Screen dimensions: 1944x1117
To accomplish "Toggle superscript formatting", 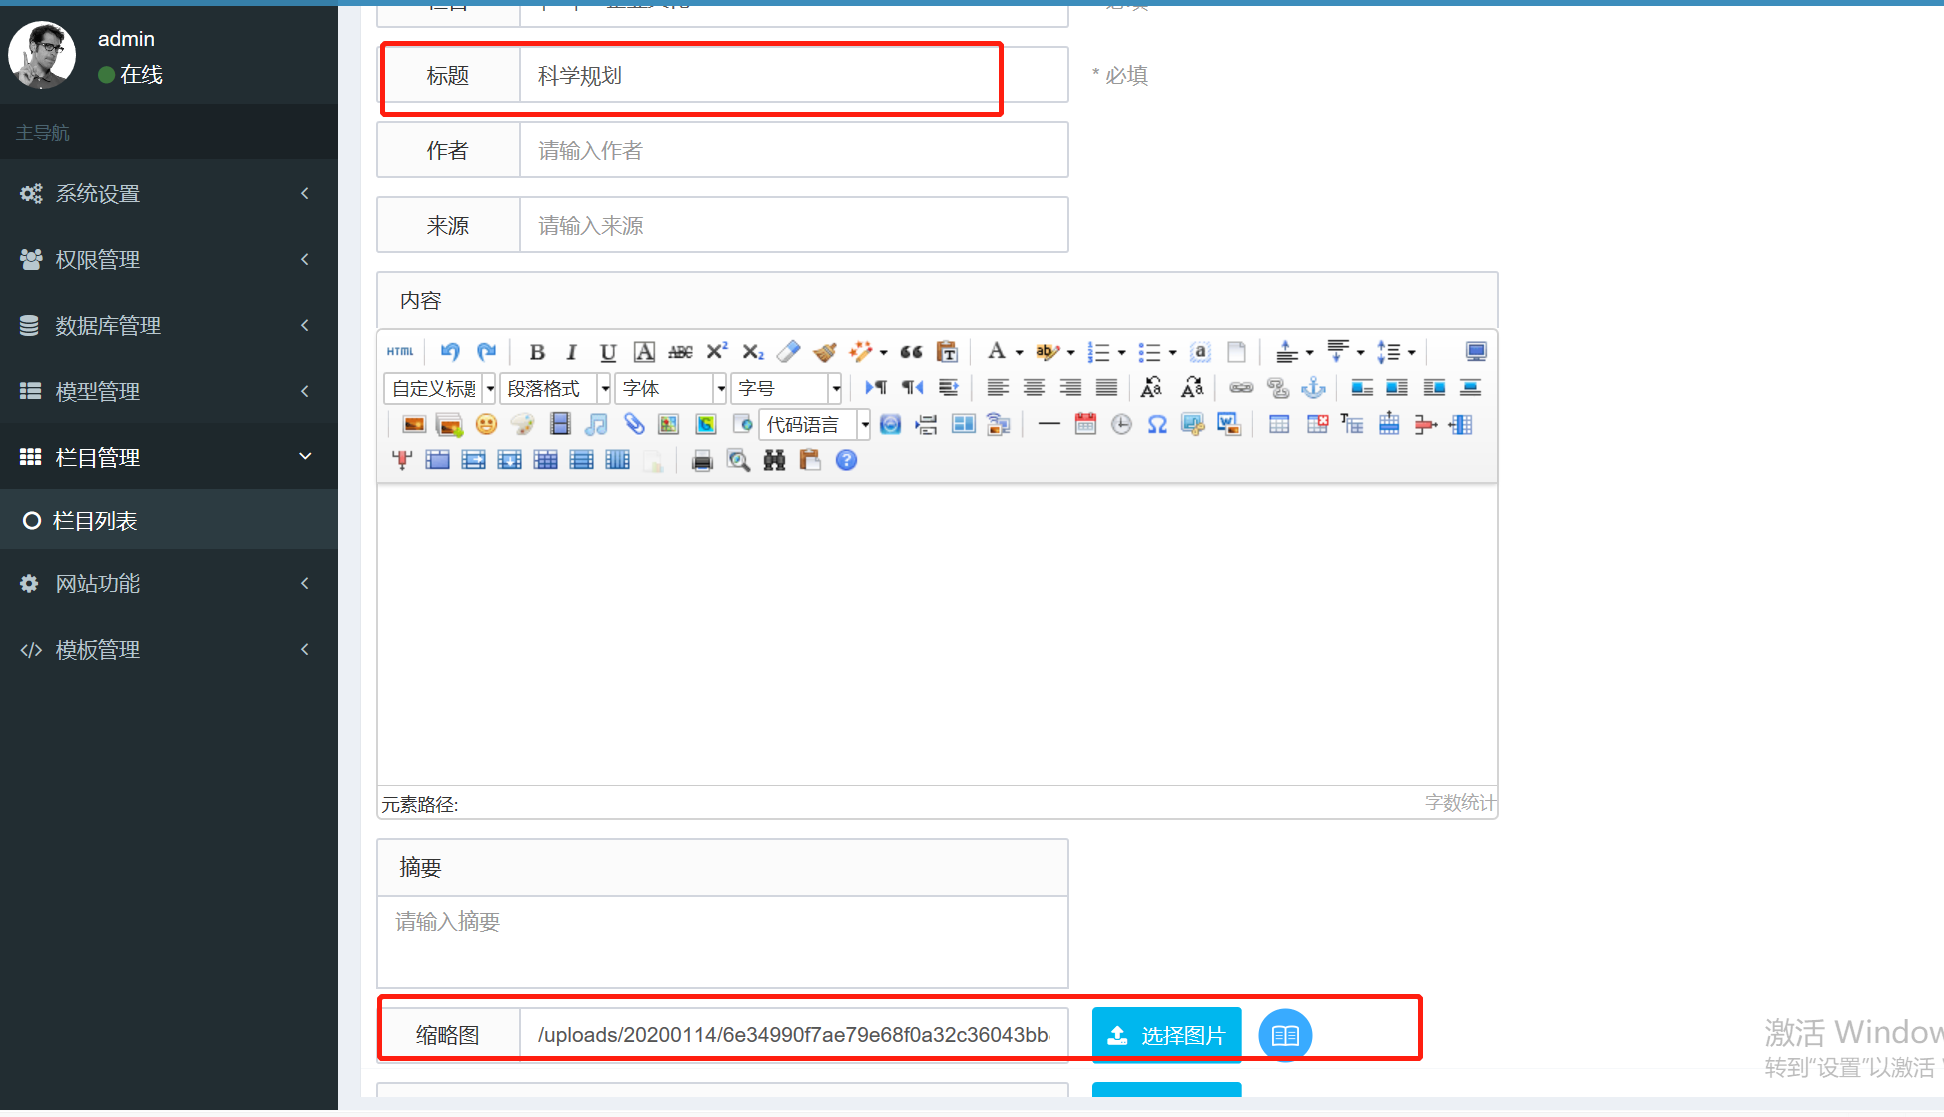I will tap(717, 352).
